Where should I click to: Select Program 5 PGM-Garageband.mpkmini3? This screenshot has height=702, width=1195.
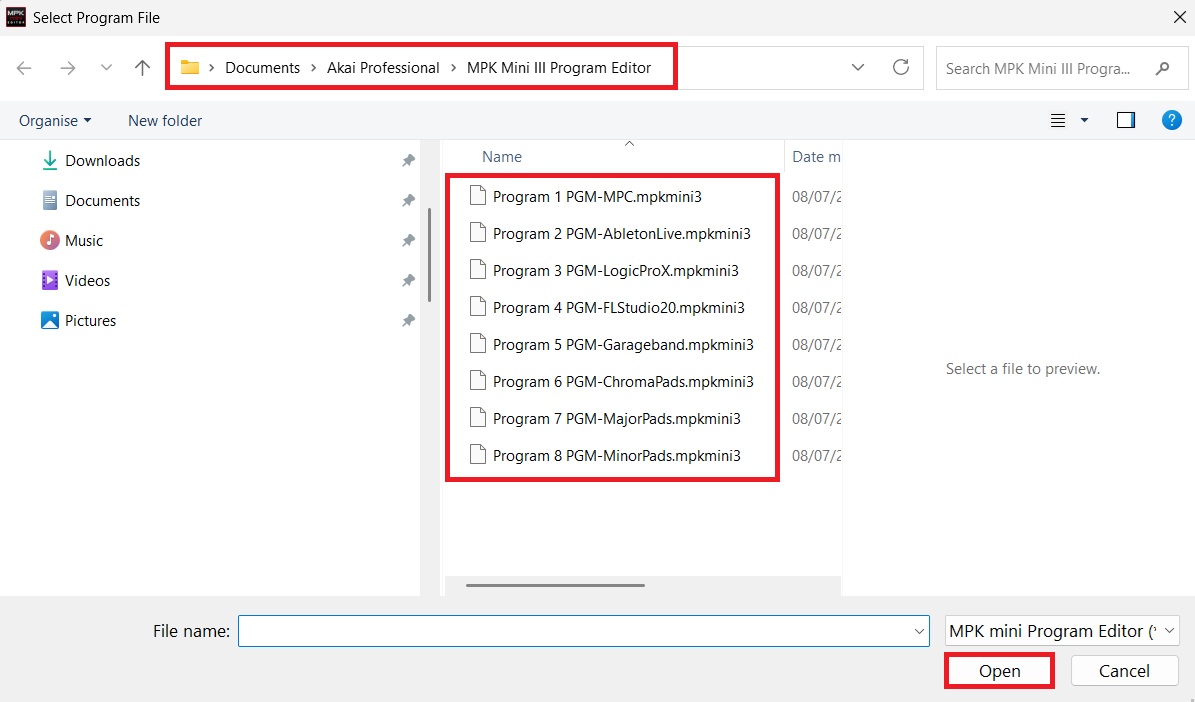(623, 345)
